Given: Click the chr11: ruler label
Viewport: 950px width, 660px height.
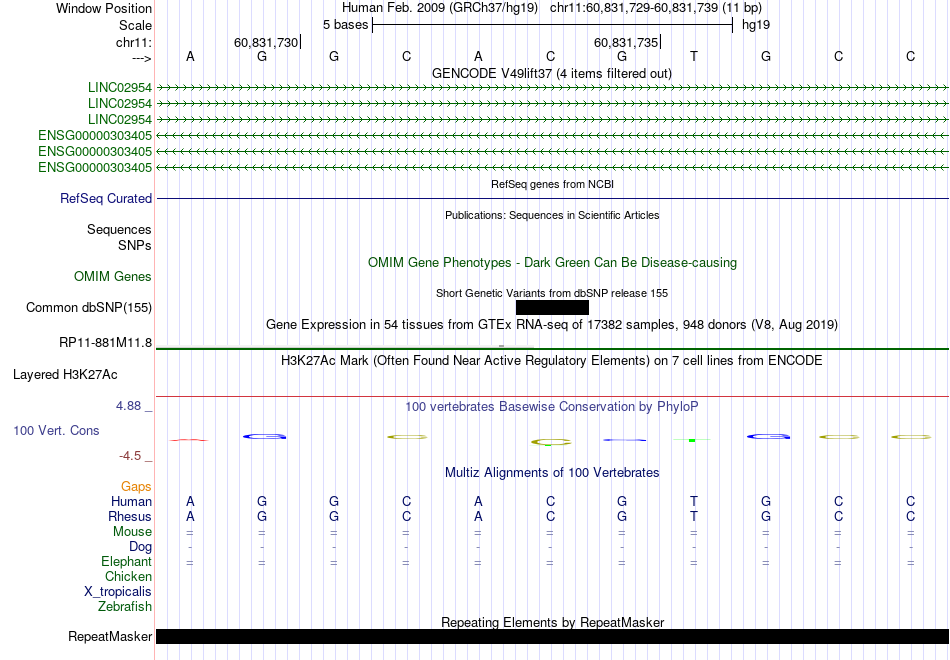Looking at the screenshot, I should click(134, 42).
